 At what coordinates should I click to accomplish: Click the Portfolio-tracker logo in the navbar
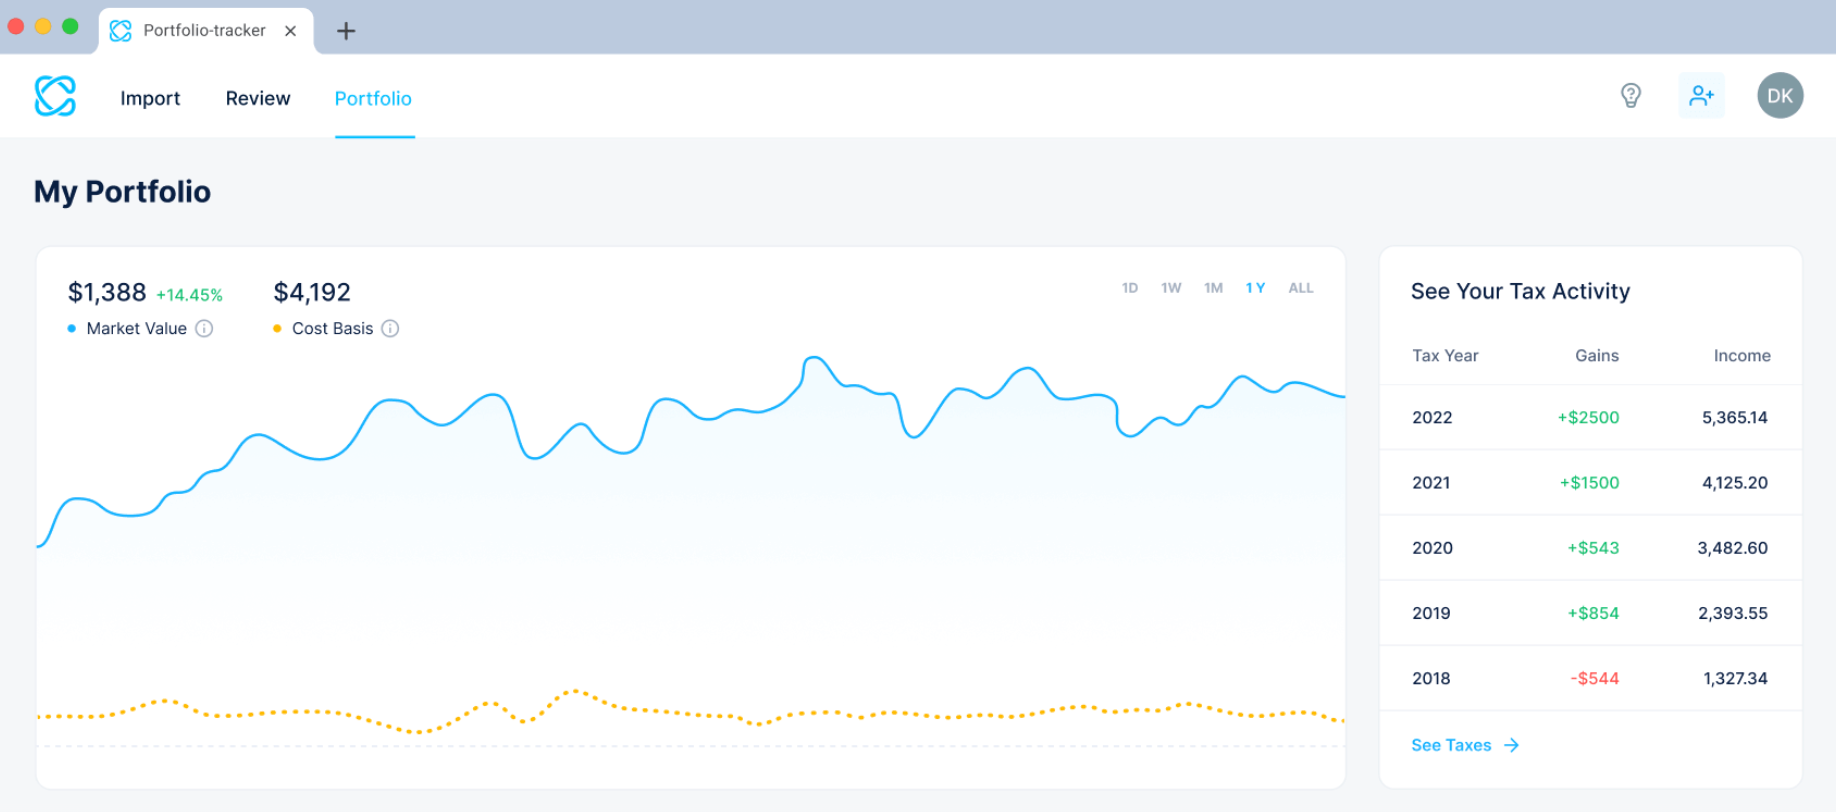[55, 95]
